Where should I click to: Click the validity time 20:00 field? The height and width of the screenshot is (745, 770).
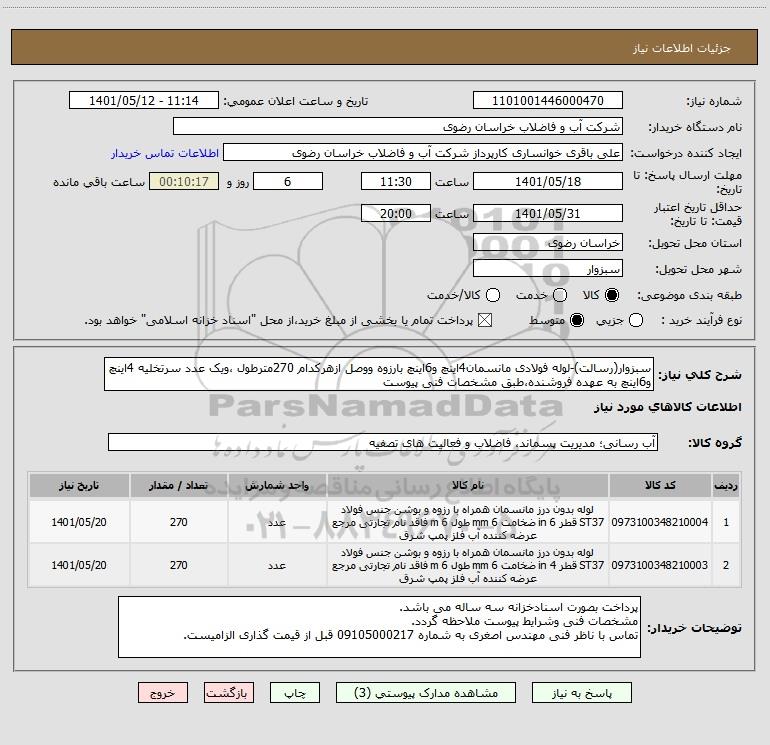coord(396,214)
